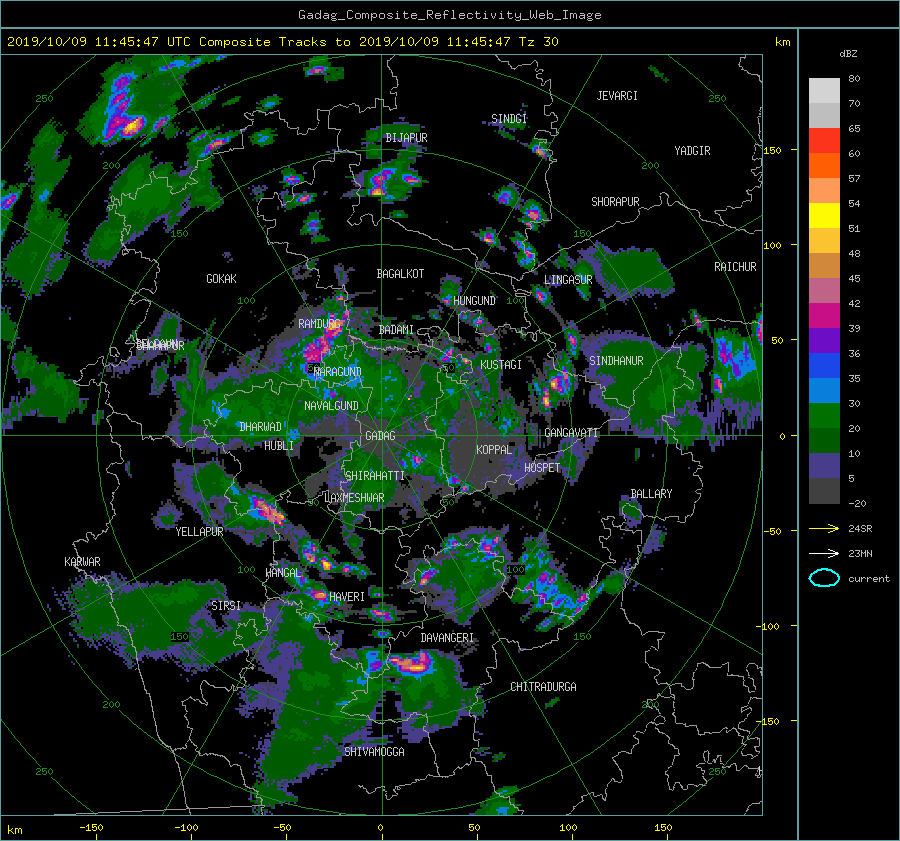
Task: Click the SINDHANUR city label
Action: click(616, 361)
